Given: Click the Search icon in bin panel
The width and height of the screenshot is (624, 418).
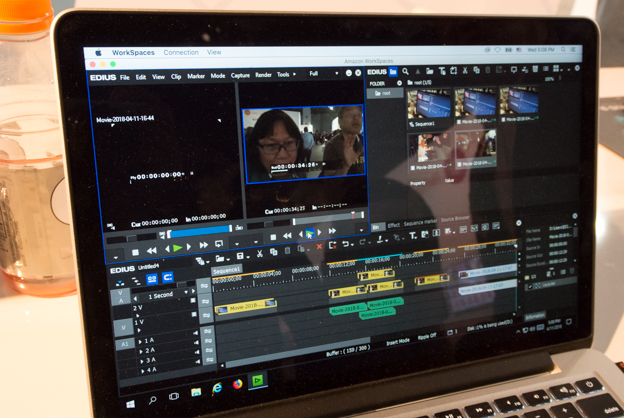Looking at the screenshot, I should [x=405, y=72].
